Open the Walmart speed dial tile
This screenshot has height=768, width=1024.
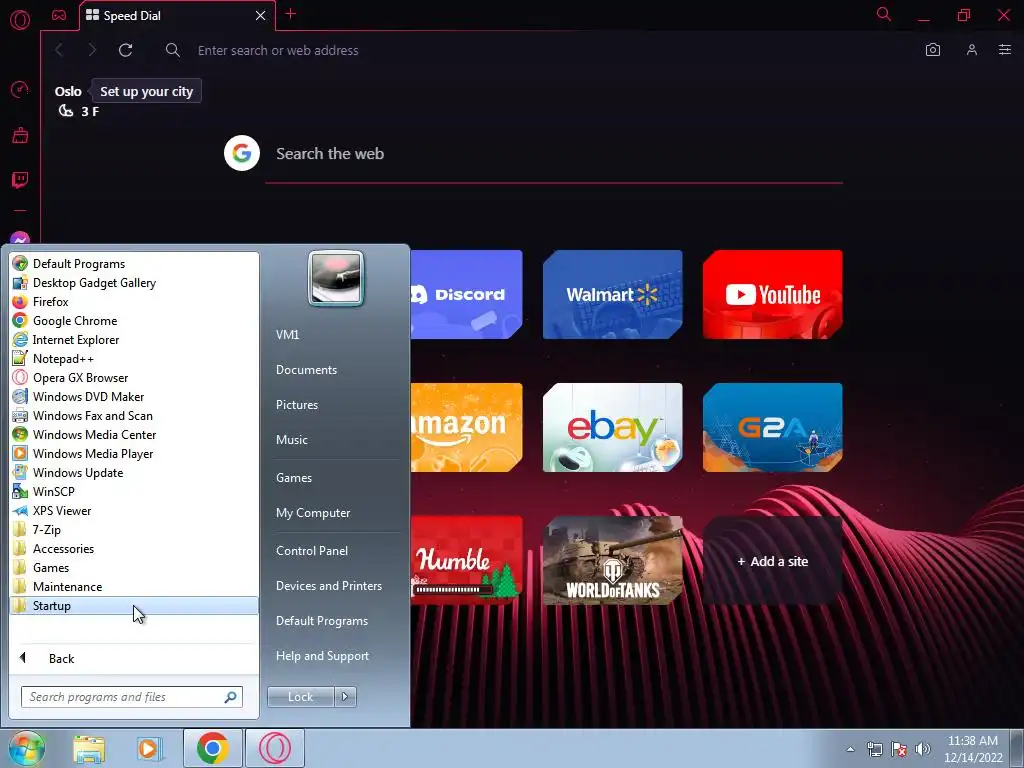(x=613, y=295)
